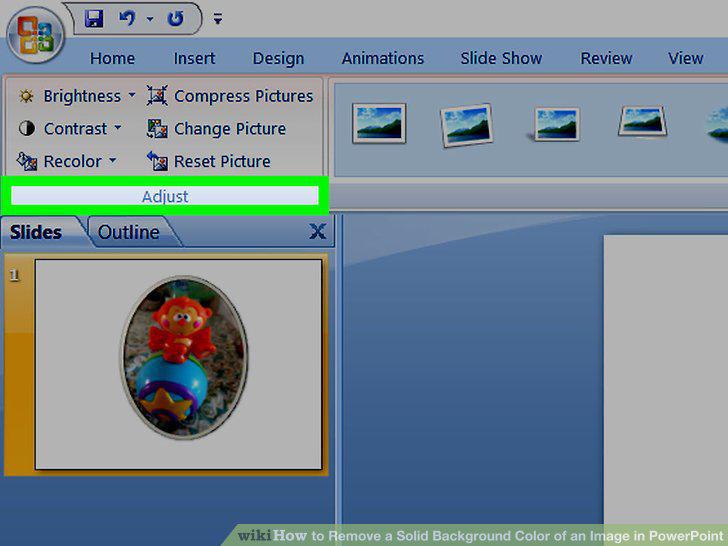The width and height of the screenshot is (728, 546).
Task: Click the Contrast label text
Action: (75, 129)
